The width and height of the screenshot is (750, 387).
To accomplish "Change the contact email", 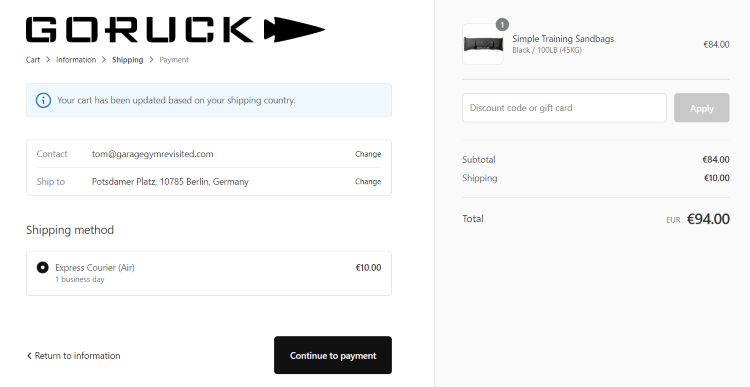I will (368, 154).
